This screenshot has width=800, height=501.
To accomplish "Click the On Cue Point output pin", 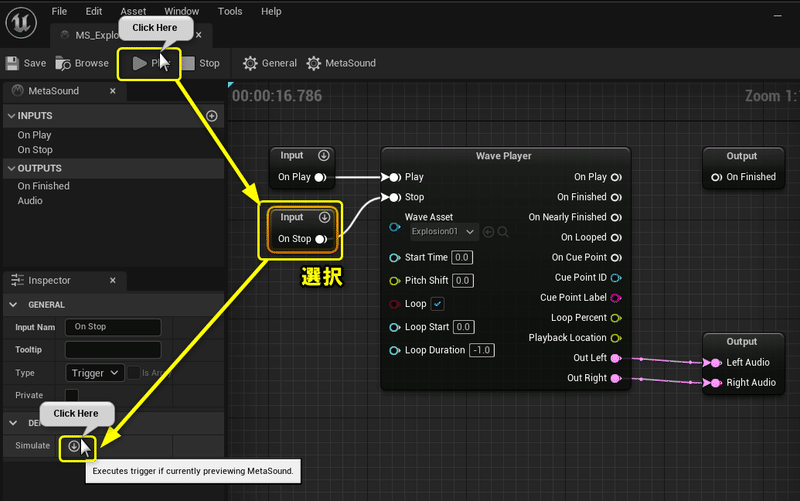I will coord(616,258).
